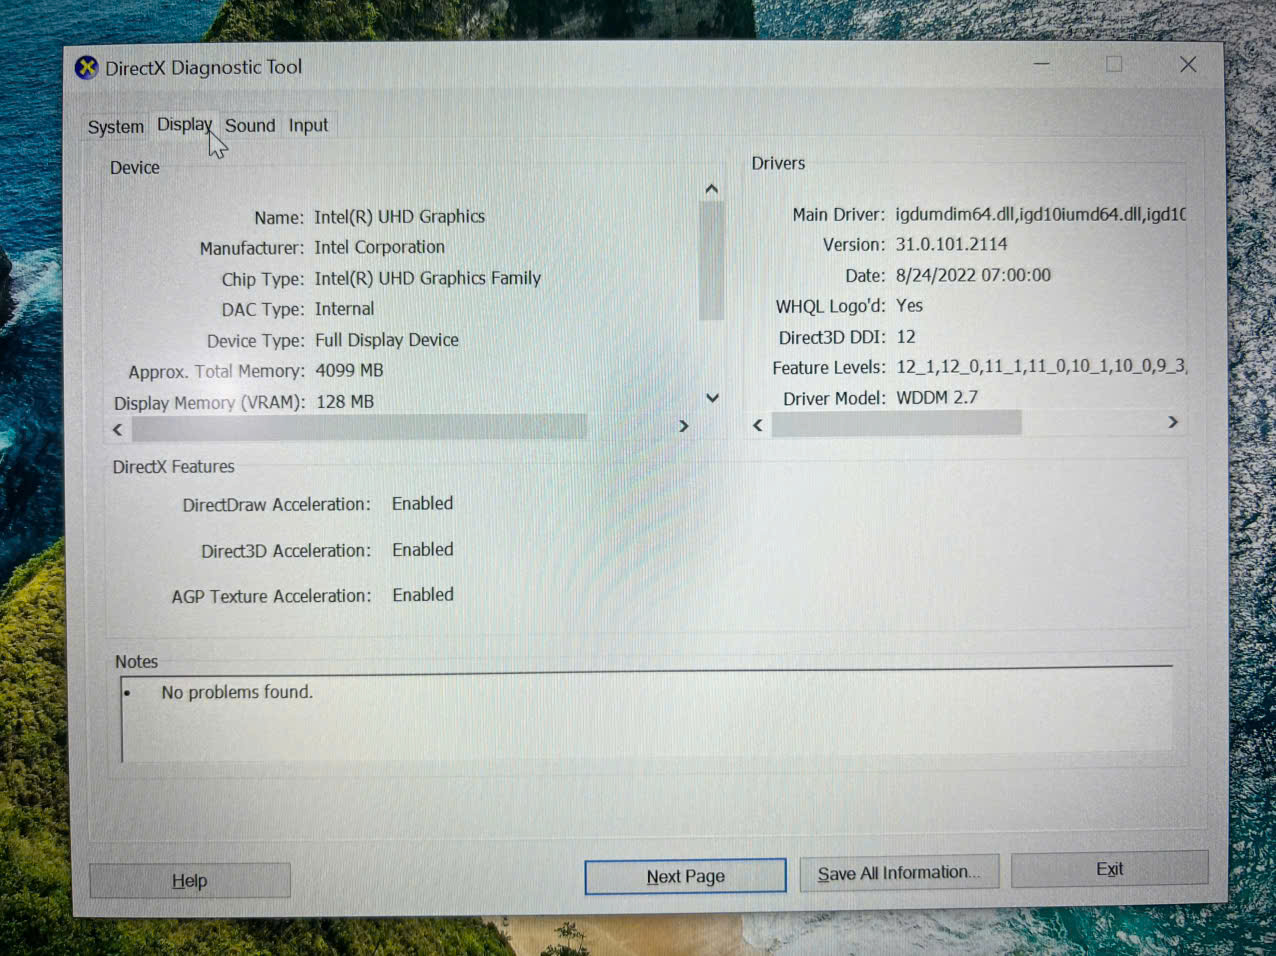Click the left arrow of the Drivers horizontal scrollbar
This screenshot has width=1276, height=956.
pos(757,425)
